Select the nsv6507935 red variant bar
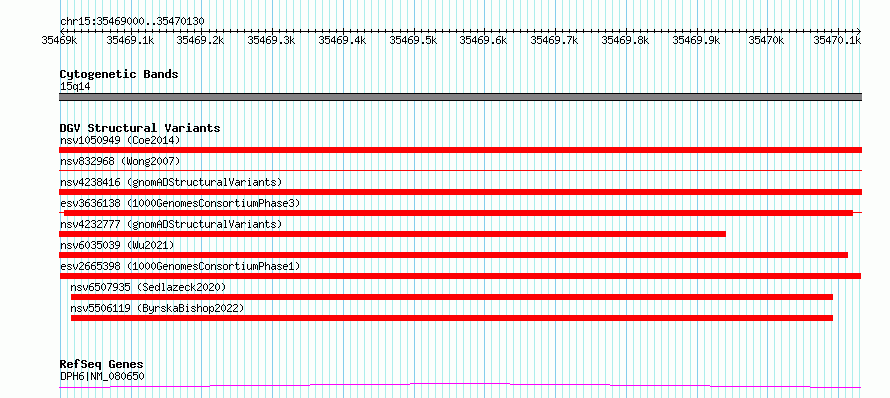This screenshot has height=398, width=890. (452, 297)
